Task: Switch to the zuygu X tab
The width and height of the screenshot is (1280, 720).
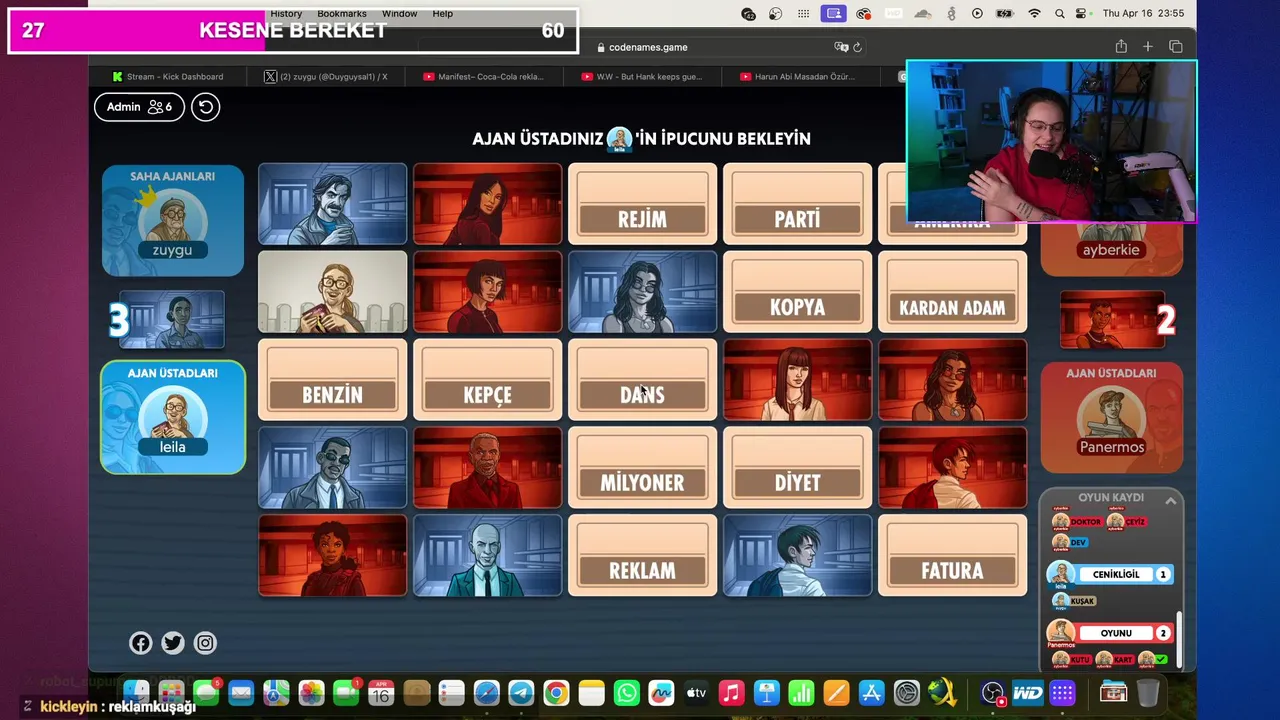Action: coord(328,76)
